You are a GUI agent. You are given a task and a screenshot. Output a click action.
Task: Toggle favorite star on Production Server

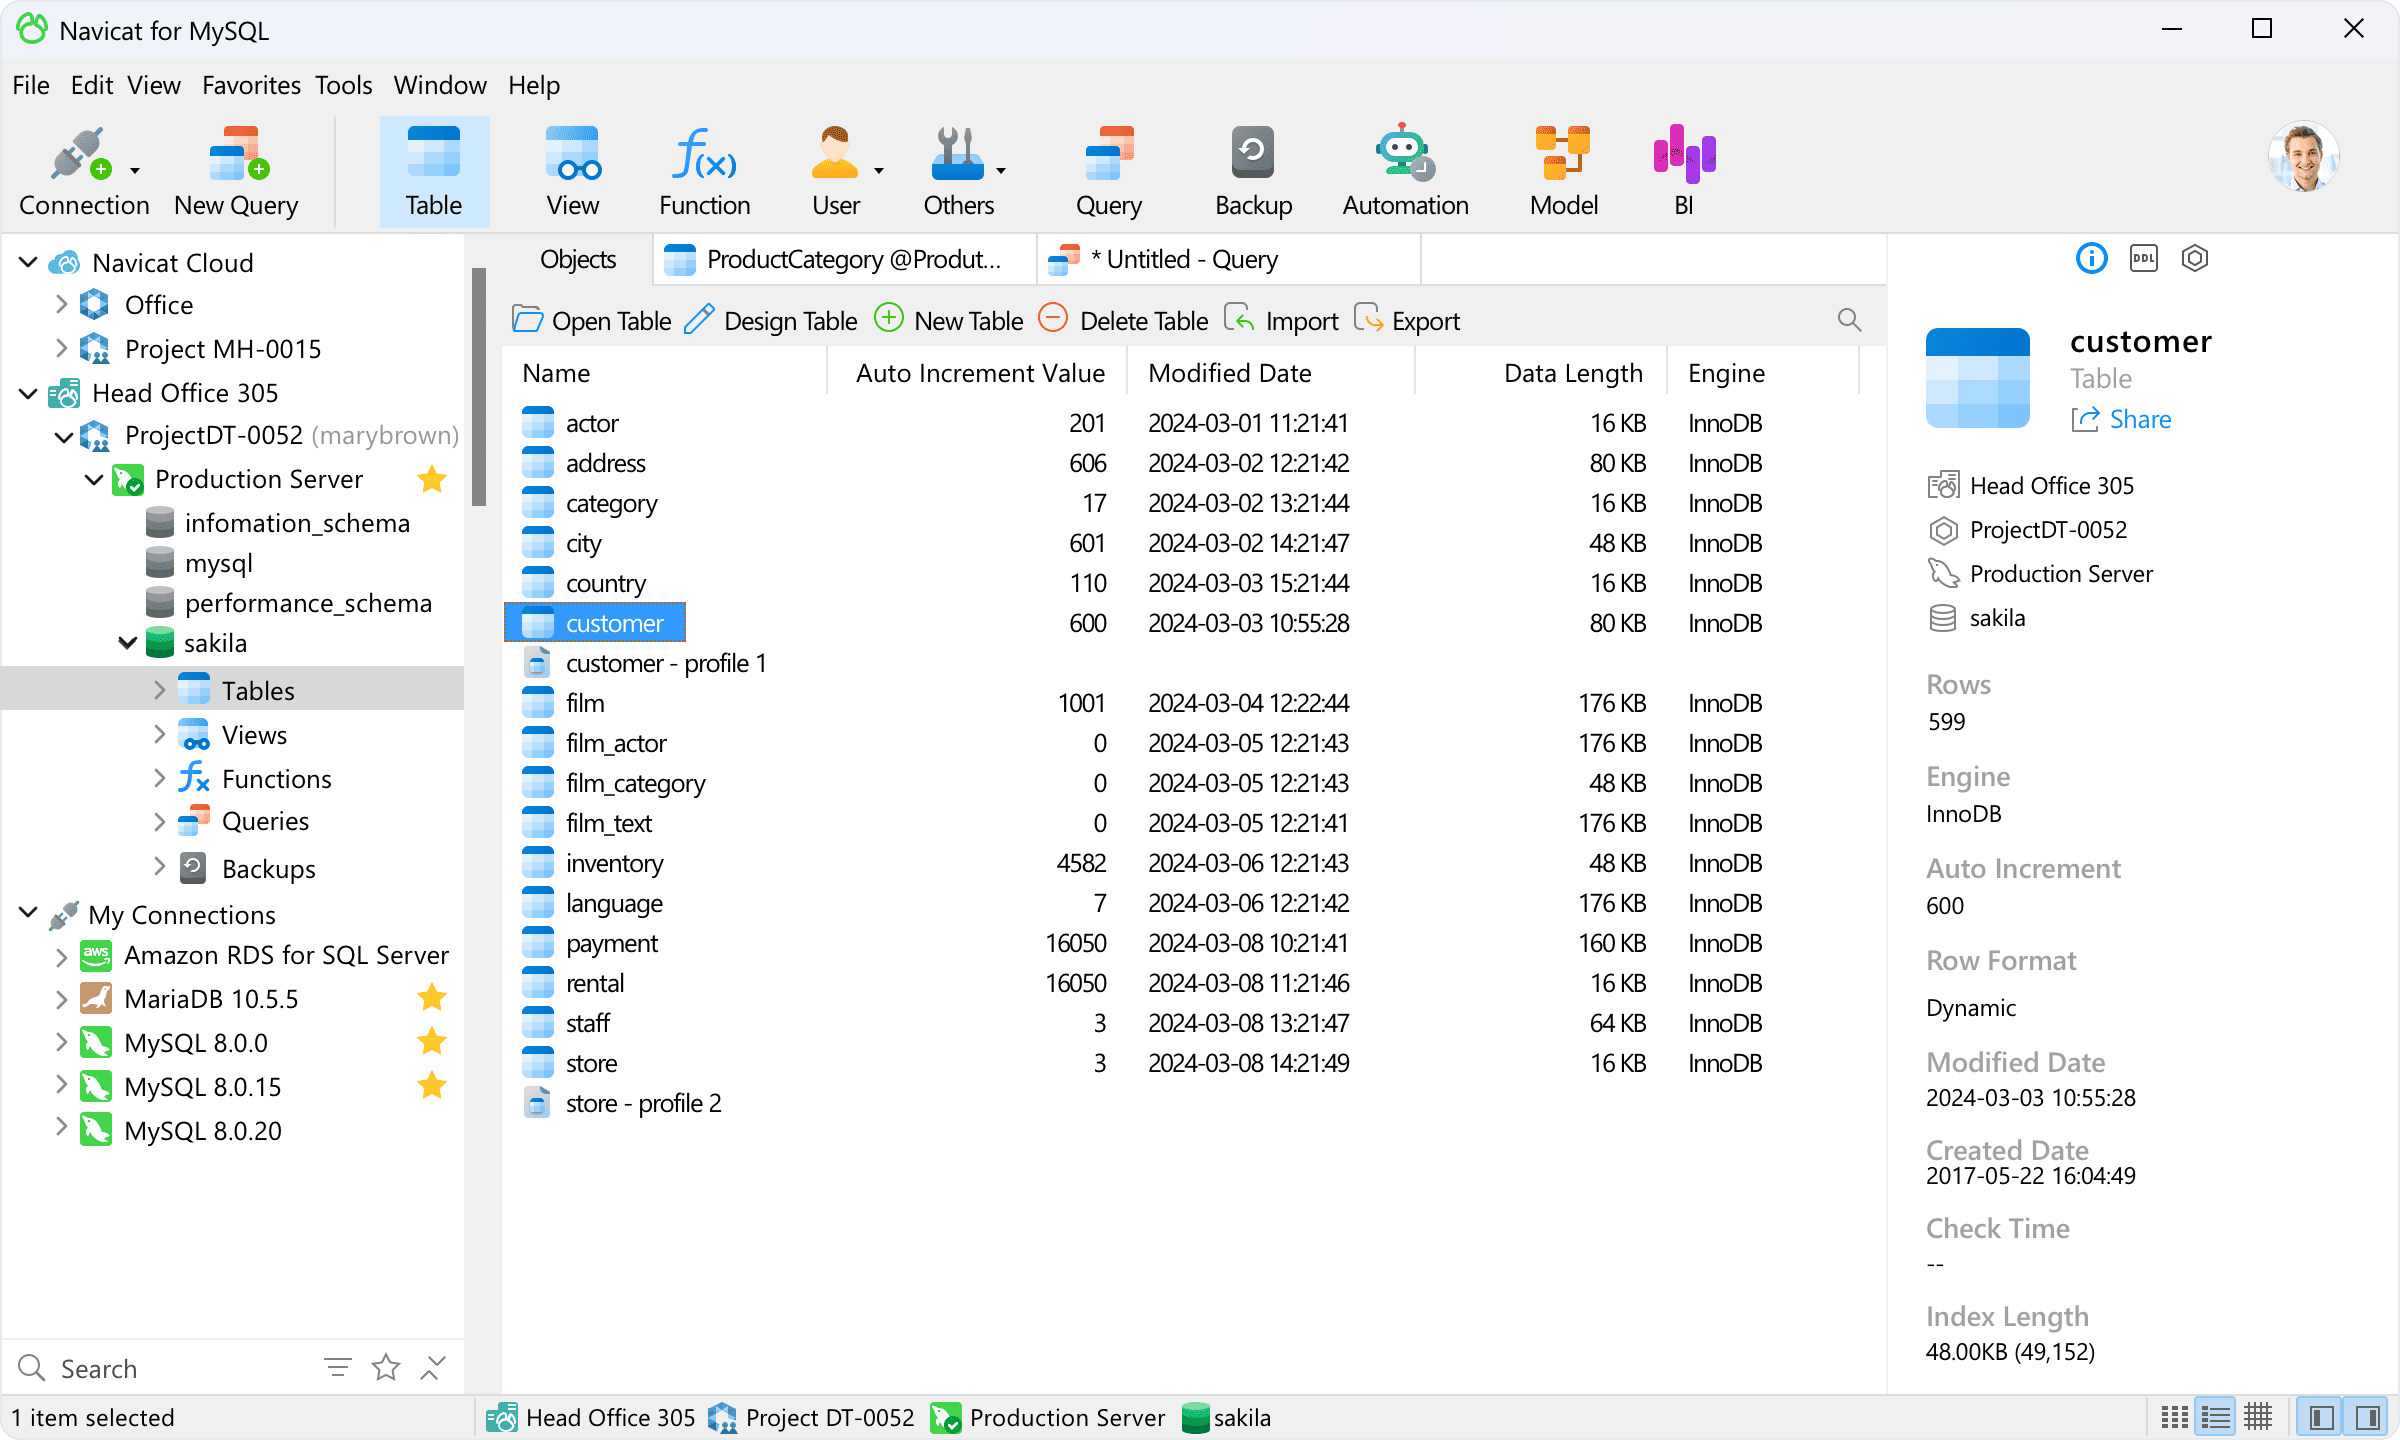pyautogui.click(x=432, y=479)
